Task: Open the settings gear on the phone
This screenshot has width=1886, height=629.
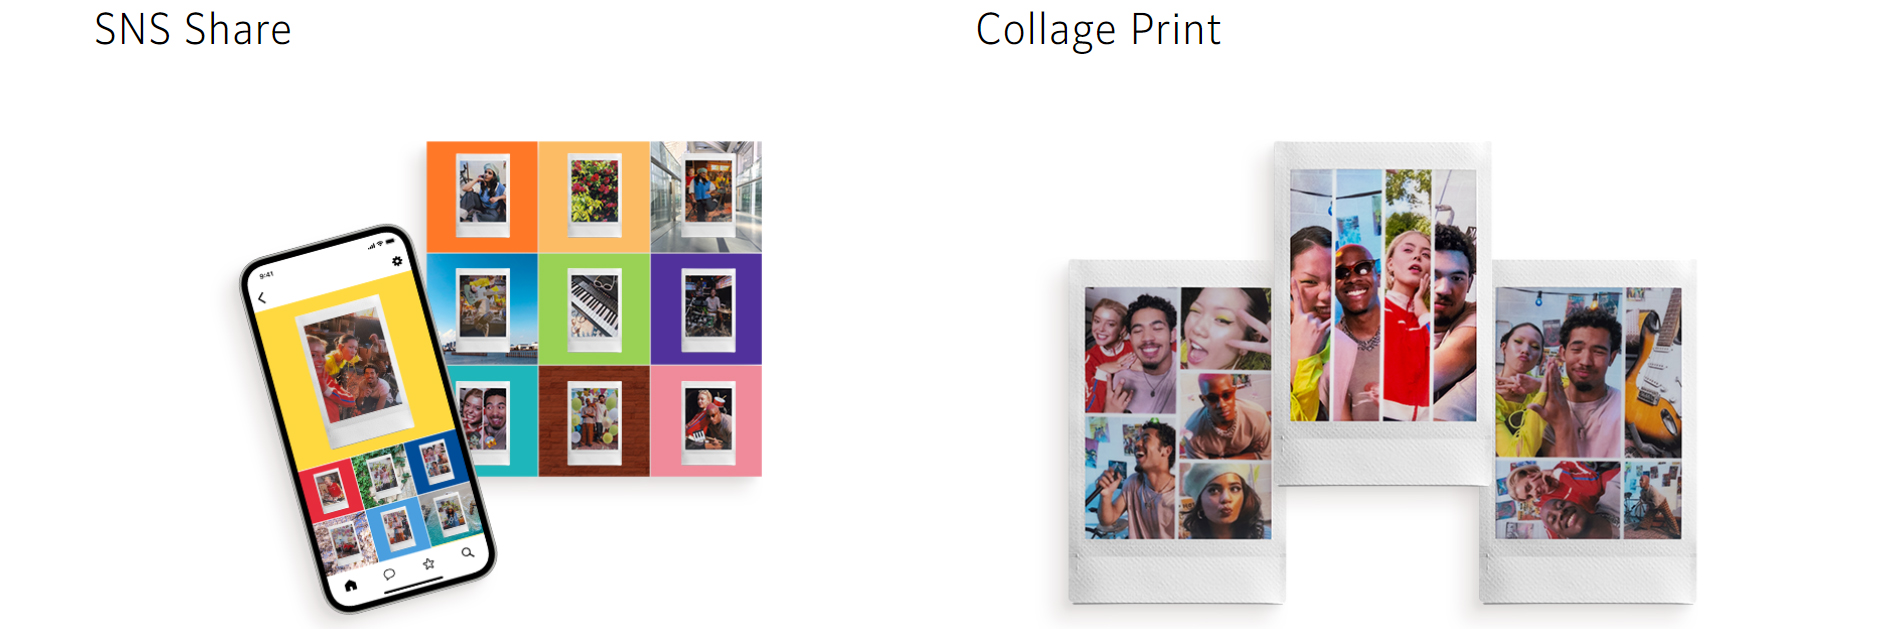Action: [x=397, y=261]
